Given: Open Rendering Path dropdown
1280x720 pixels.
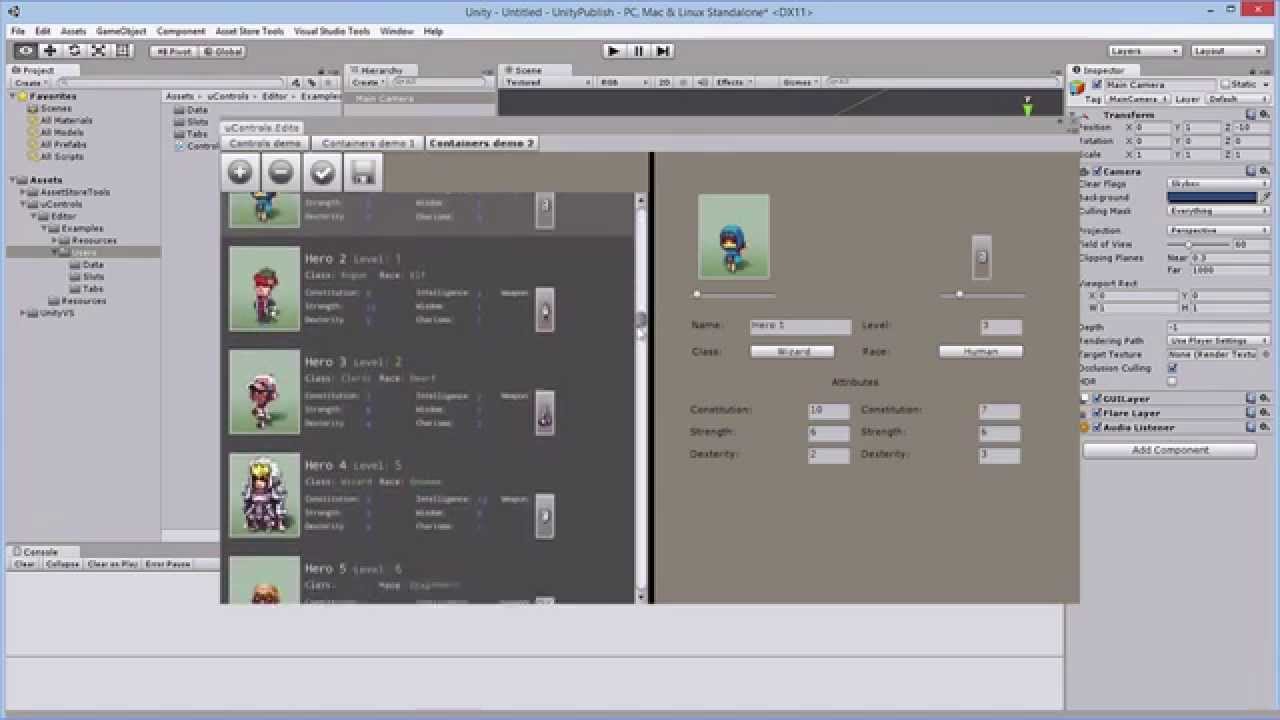Looking at the screenshot, I should tap(1219, 341).
